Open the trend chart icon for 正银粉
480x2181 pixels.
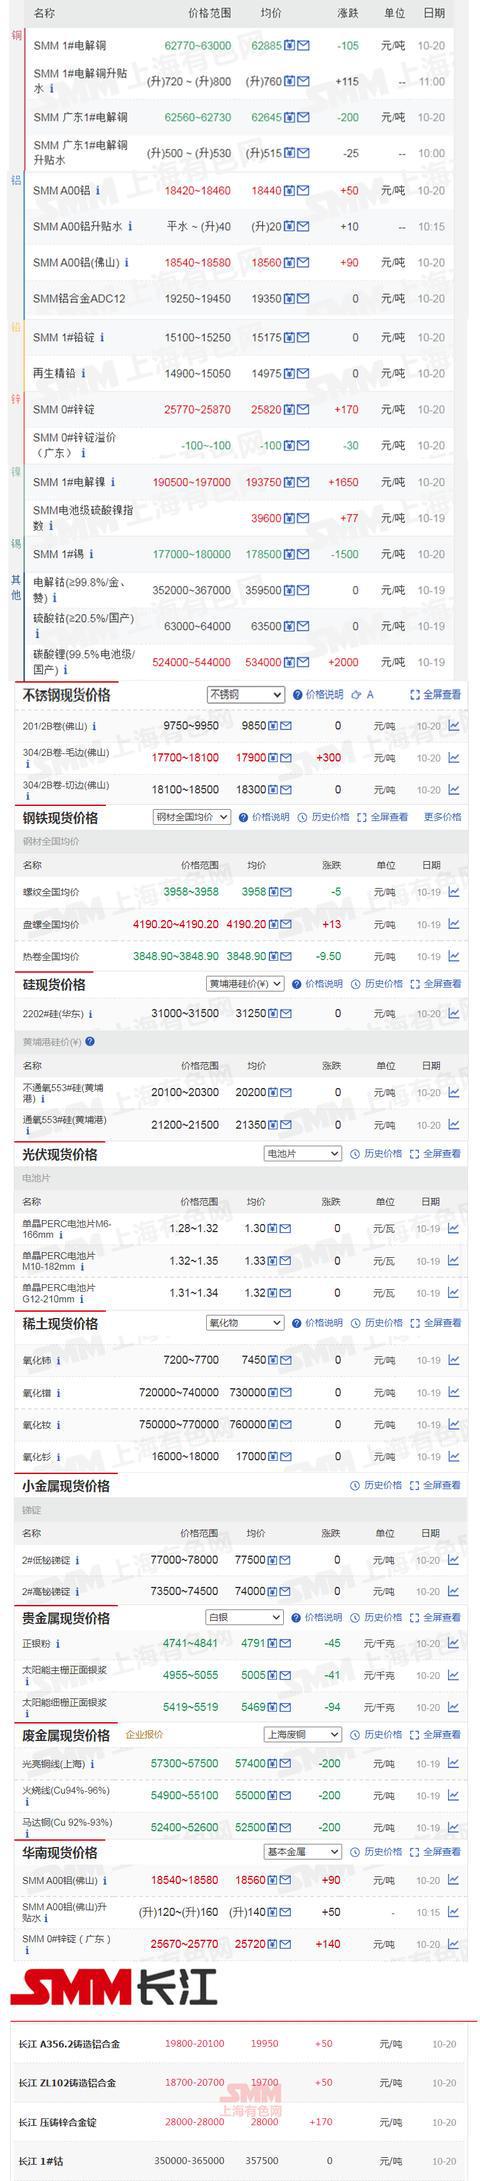coord(453,1643)
